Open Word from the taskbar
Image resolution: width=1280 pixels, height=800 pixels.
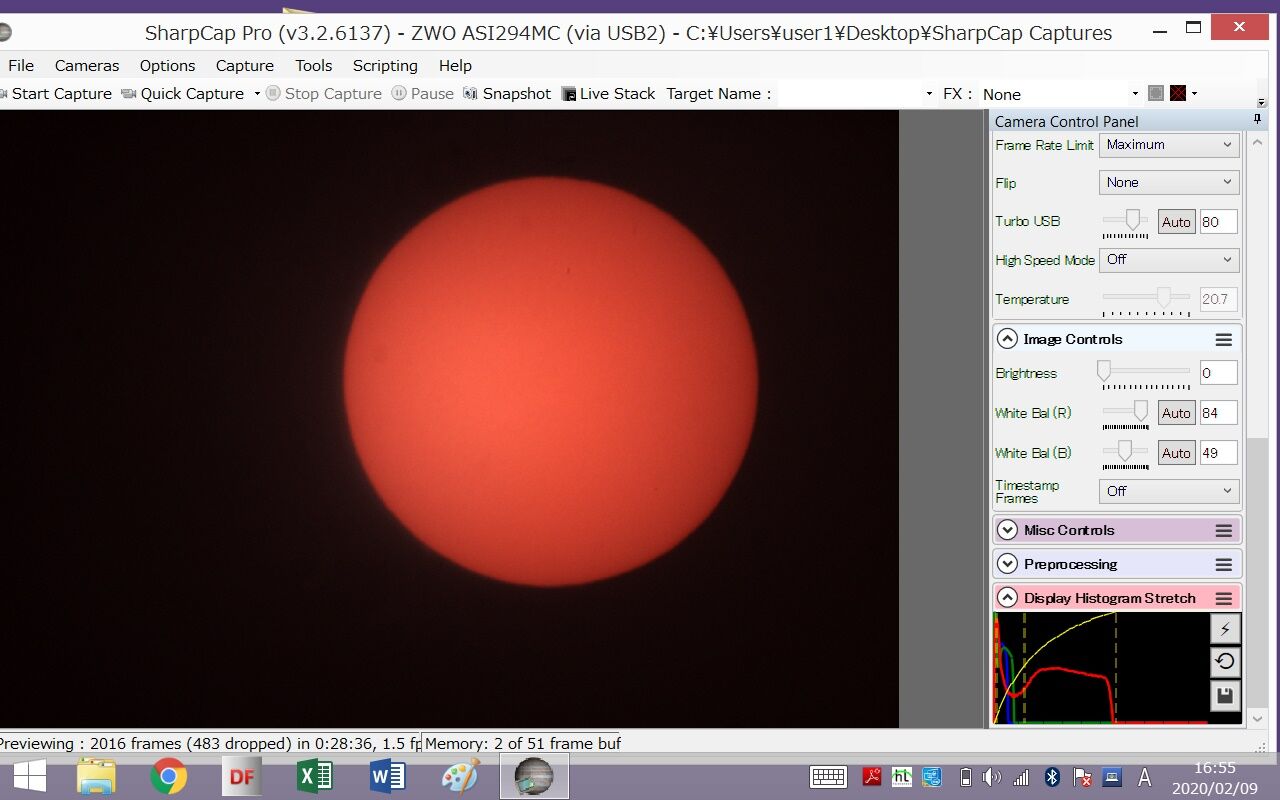387,776
